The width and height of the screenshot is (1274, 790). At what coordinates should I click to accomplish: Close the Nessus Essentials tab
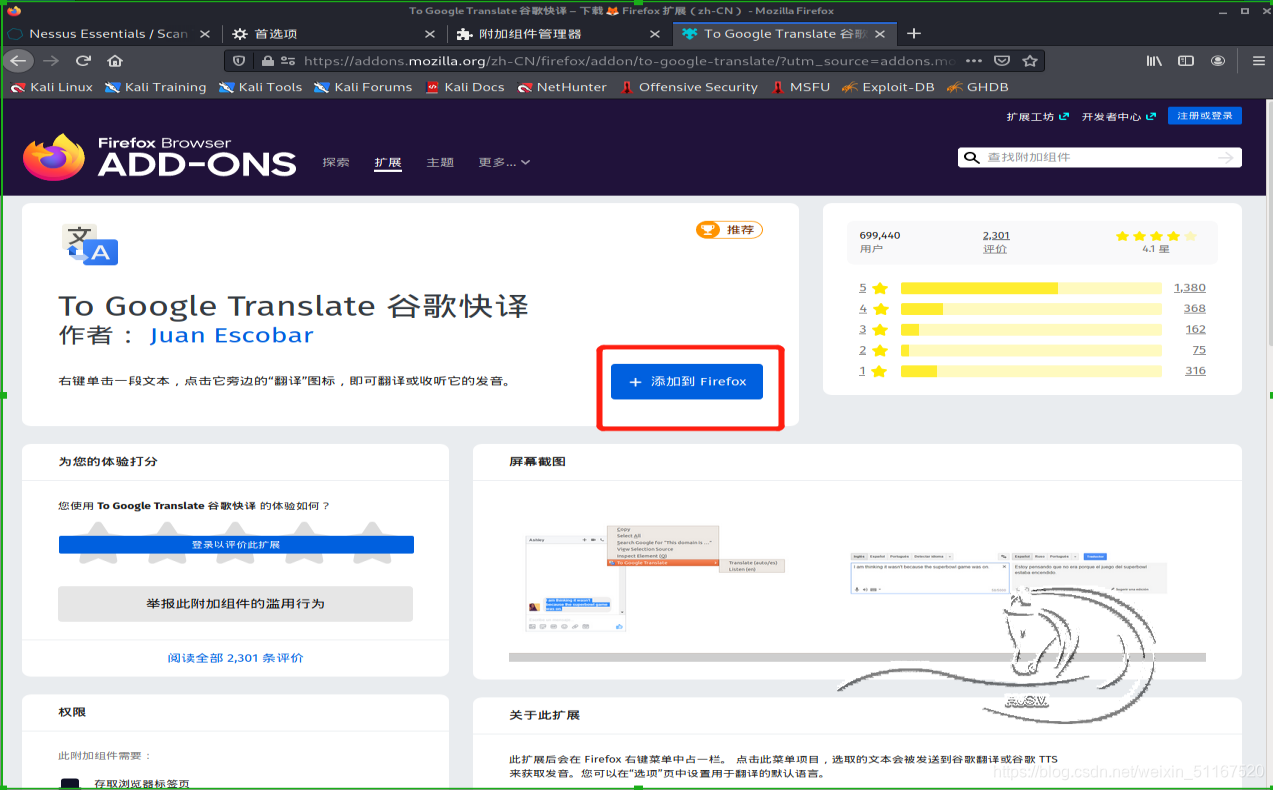(x=205, y=33)
